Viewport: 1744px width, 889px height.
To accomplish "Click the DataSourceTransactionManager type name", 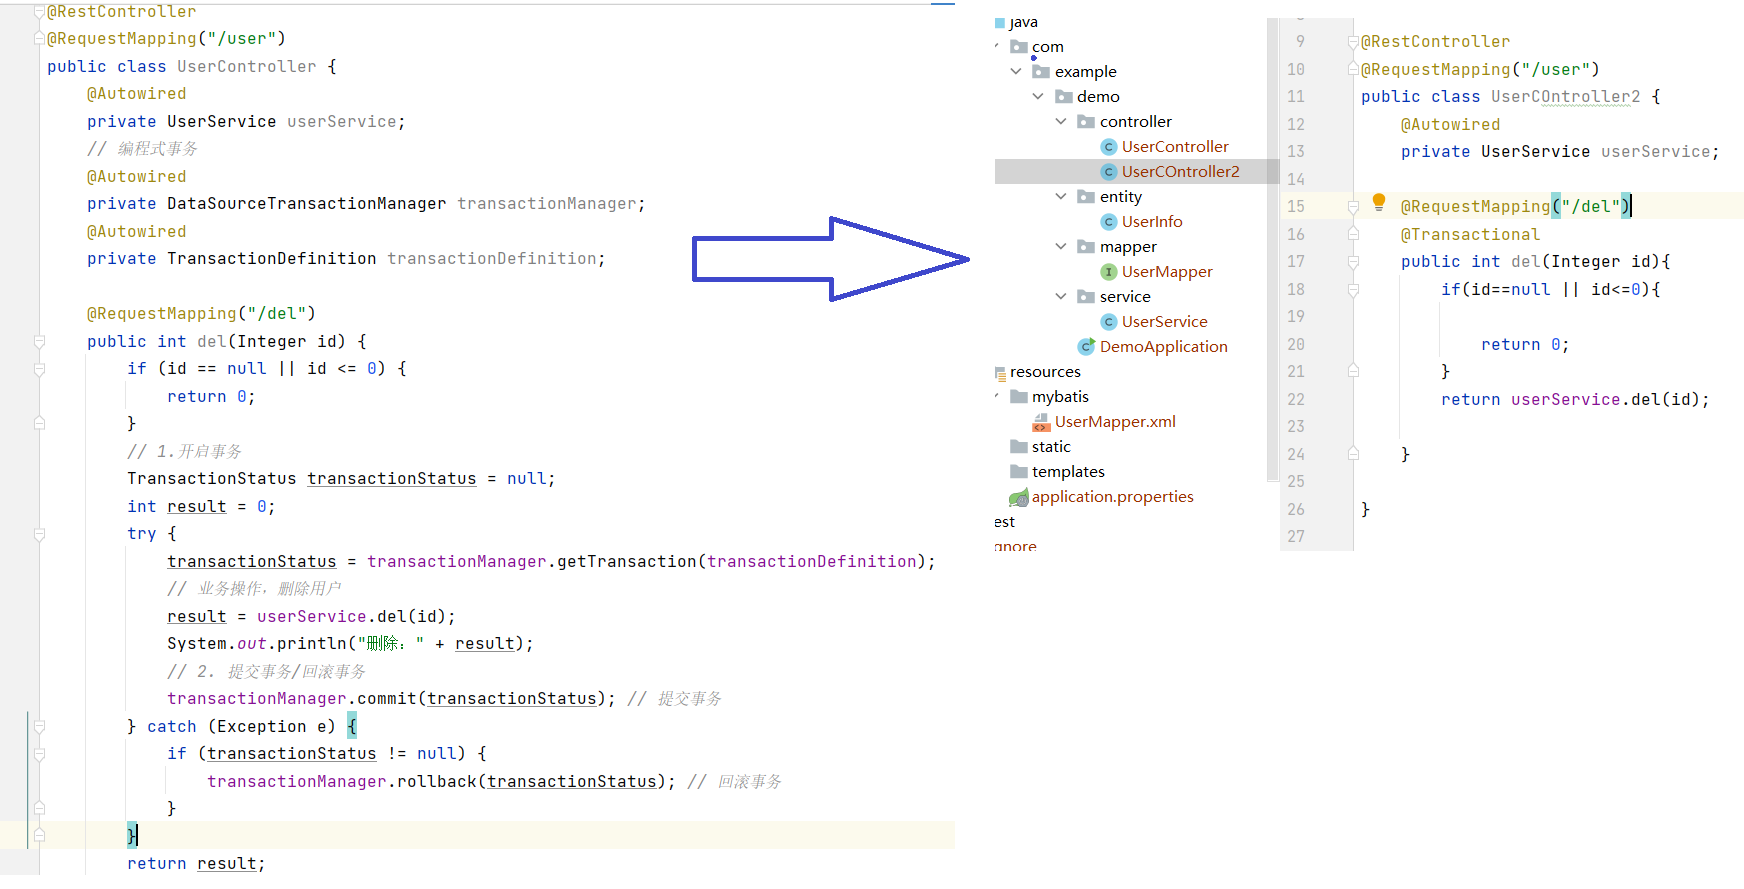I will tap(306, 204).
